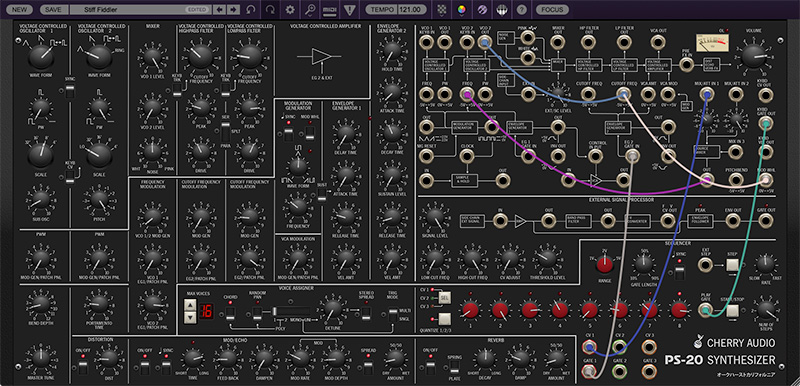800x386 pixels.
Task: Toggle the modulation generator MOD WHL switch
Action: click(310, 134)
